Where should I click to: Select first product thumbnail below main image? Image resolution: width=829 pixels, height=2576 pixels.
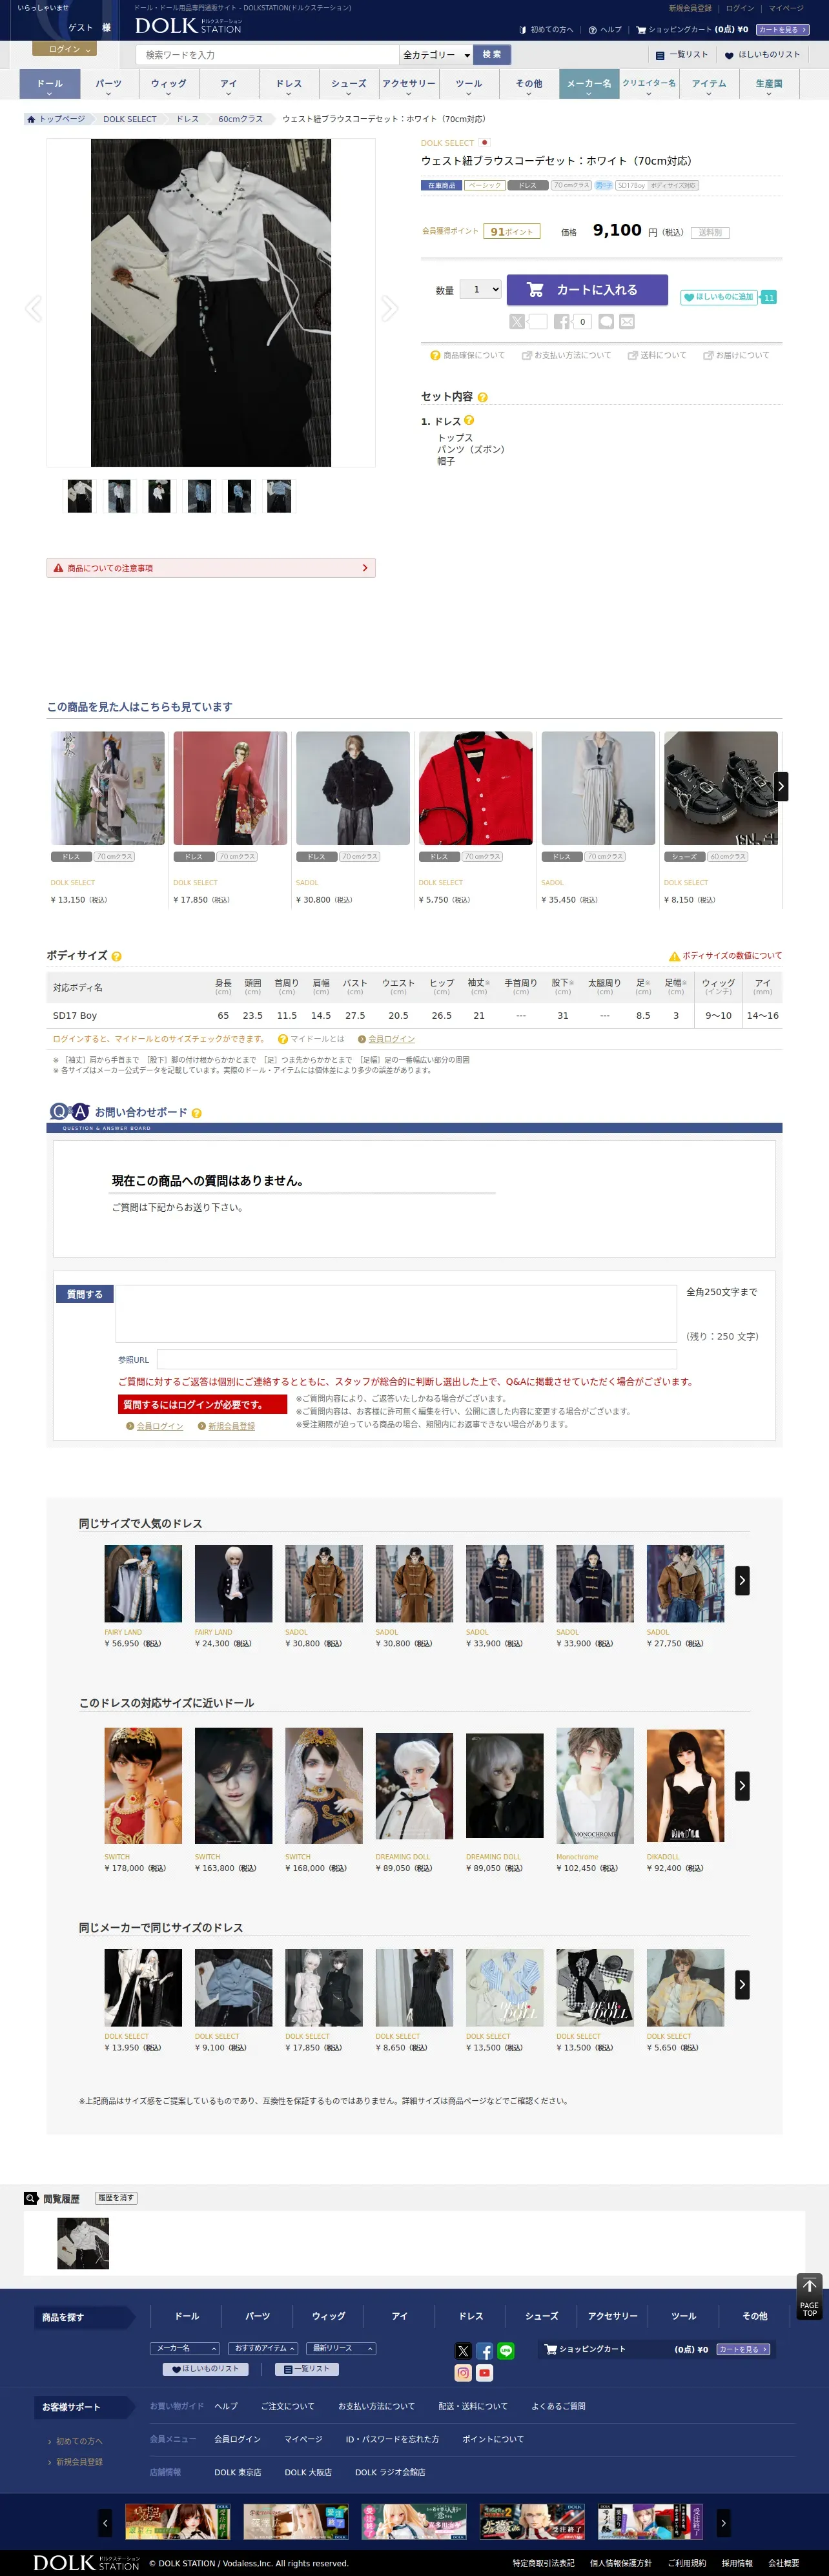coord(80,496)
